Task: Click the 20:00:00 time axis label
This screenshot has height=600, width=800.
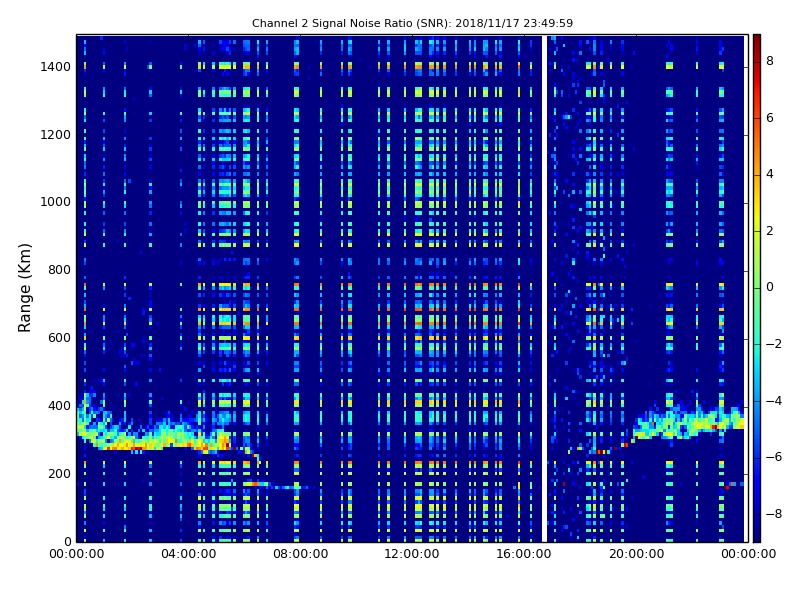Action: pos(636,554)
